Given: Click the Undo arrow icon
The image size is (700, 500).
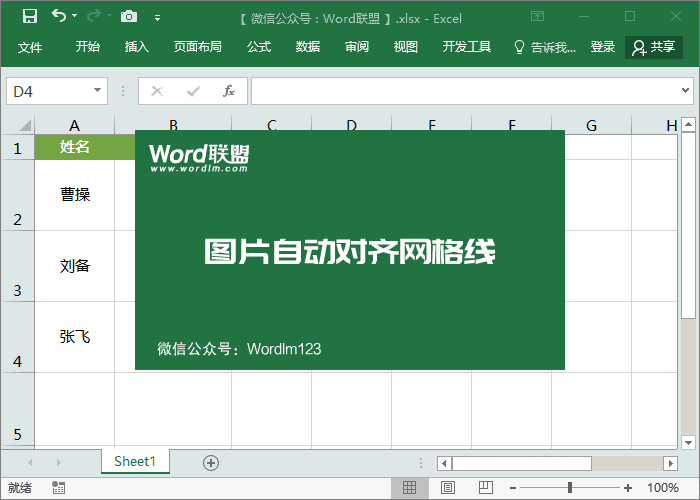Looking at the screenshot, I should click(59, 16).
